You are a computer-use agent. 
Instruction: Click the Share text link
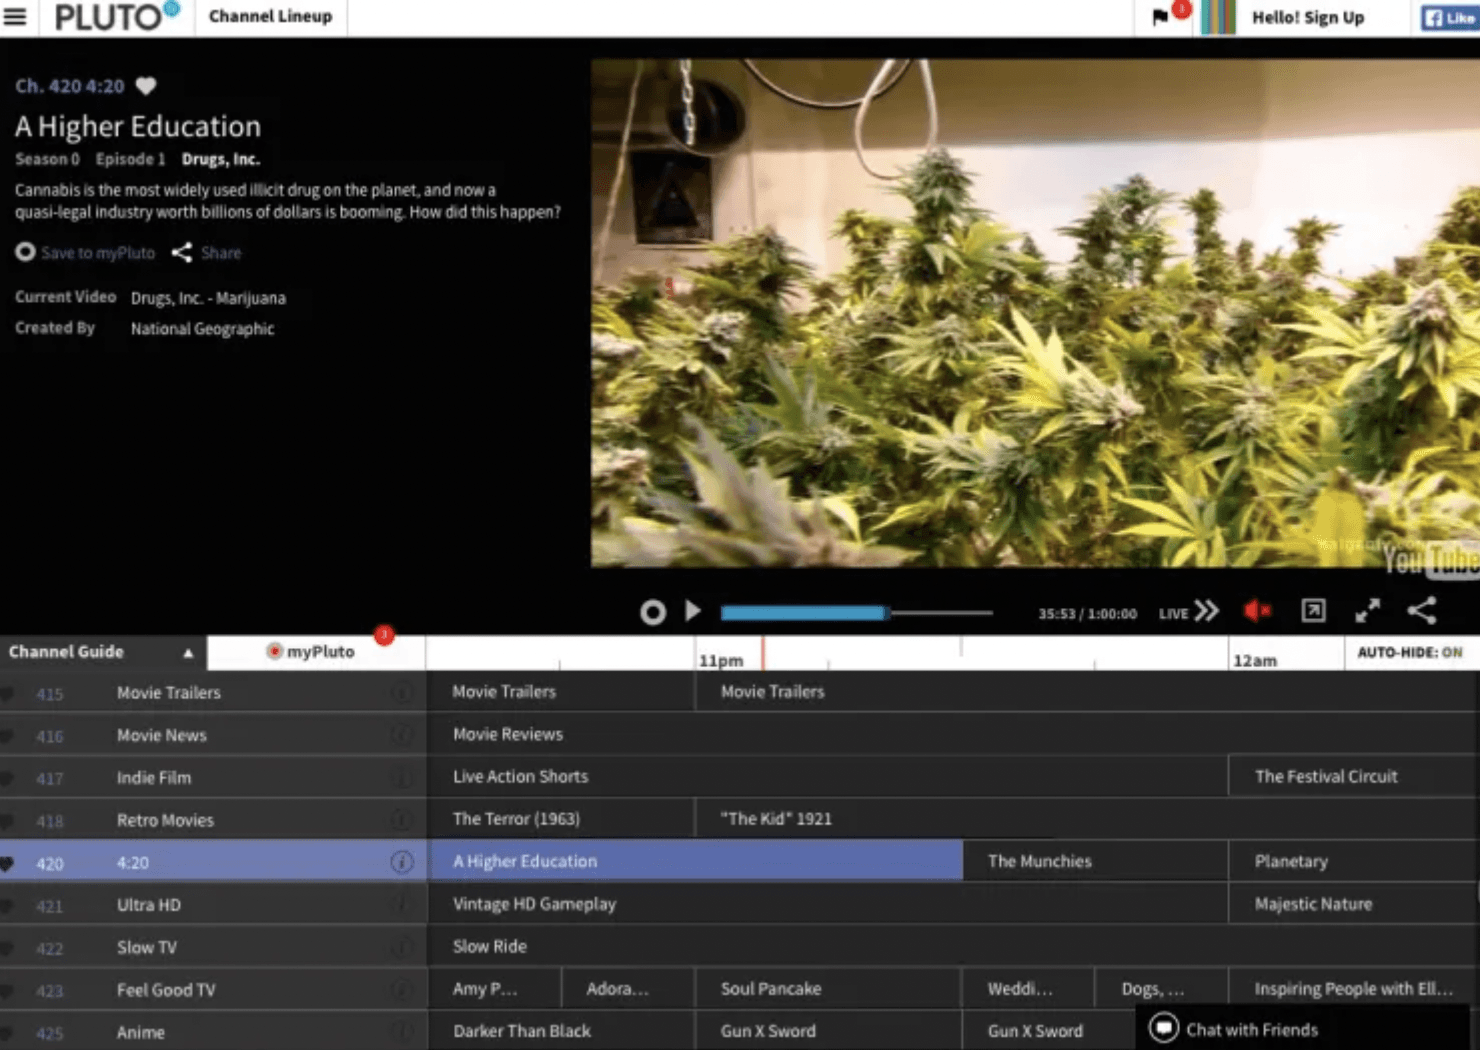click(x=221, y=253)
